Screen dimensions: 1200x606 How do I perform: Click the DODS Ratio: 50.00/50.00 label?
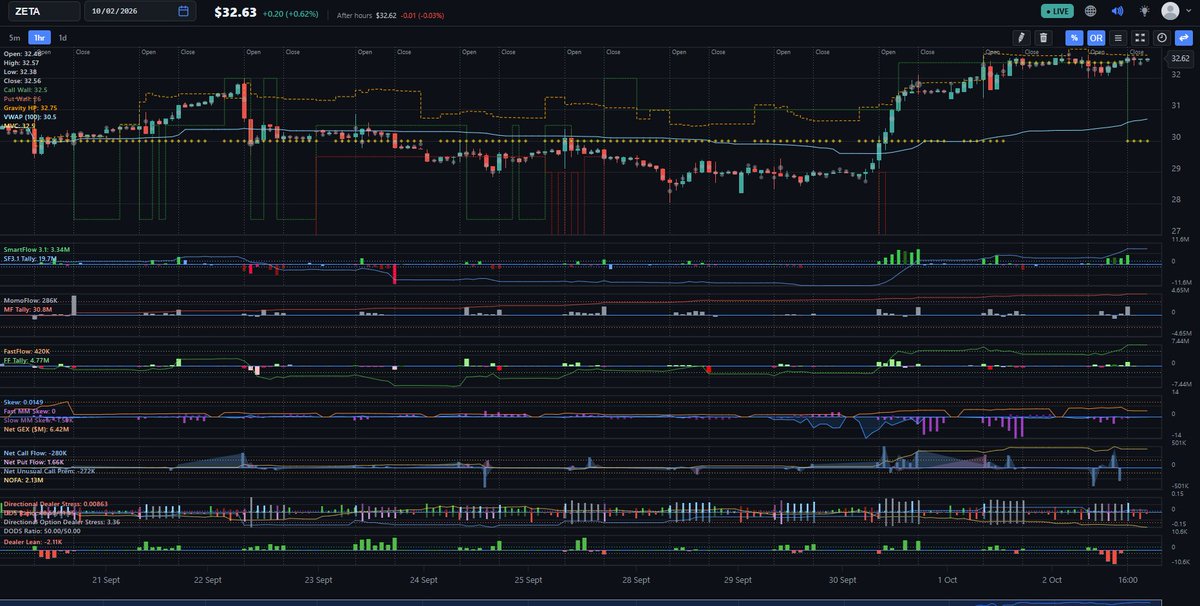[42, 531]
